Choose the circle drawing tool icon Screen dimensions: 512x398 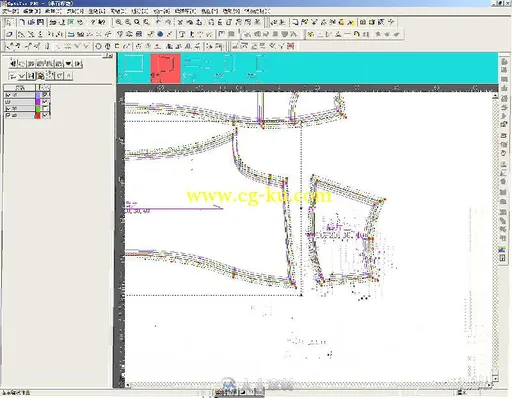click(98, 46)
